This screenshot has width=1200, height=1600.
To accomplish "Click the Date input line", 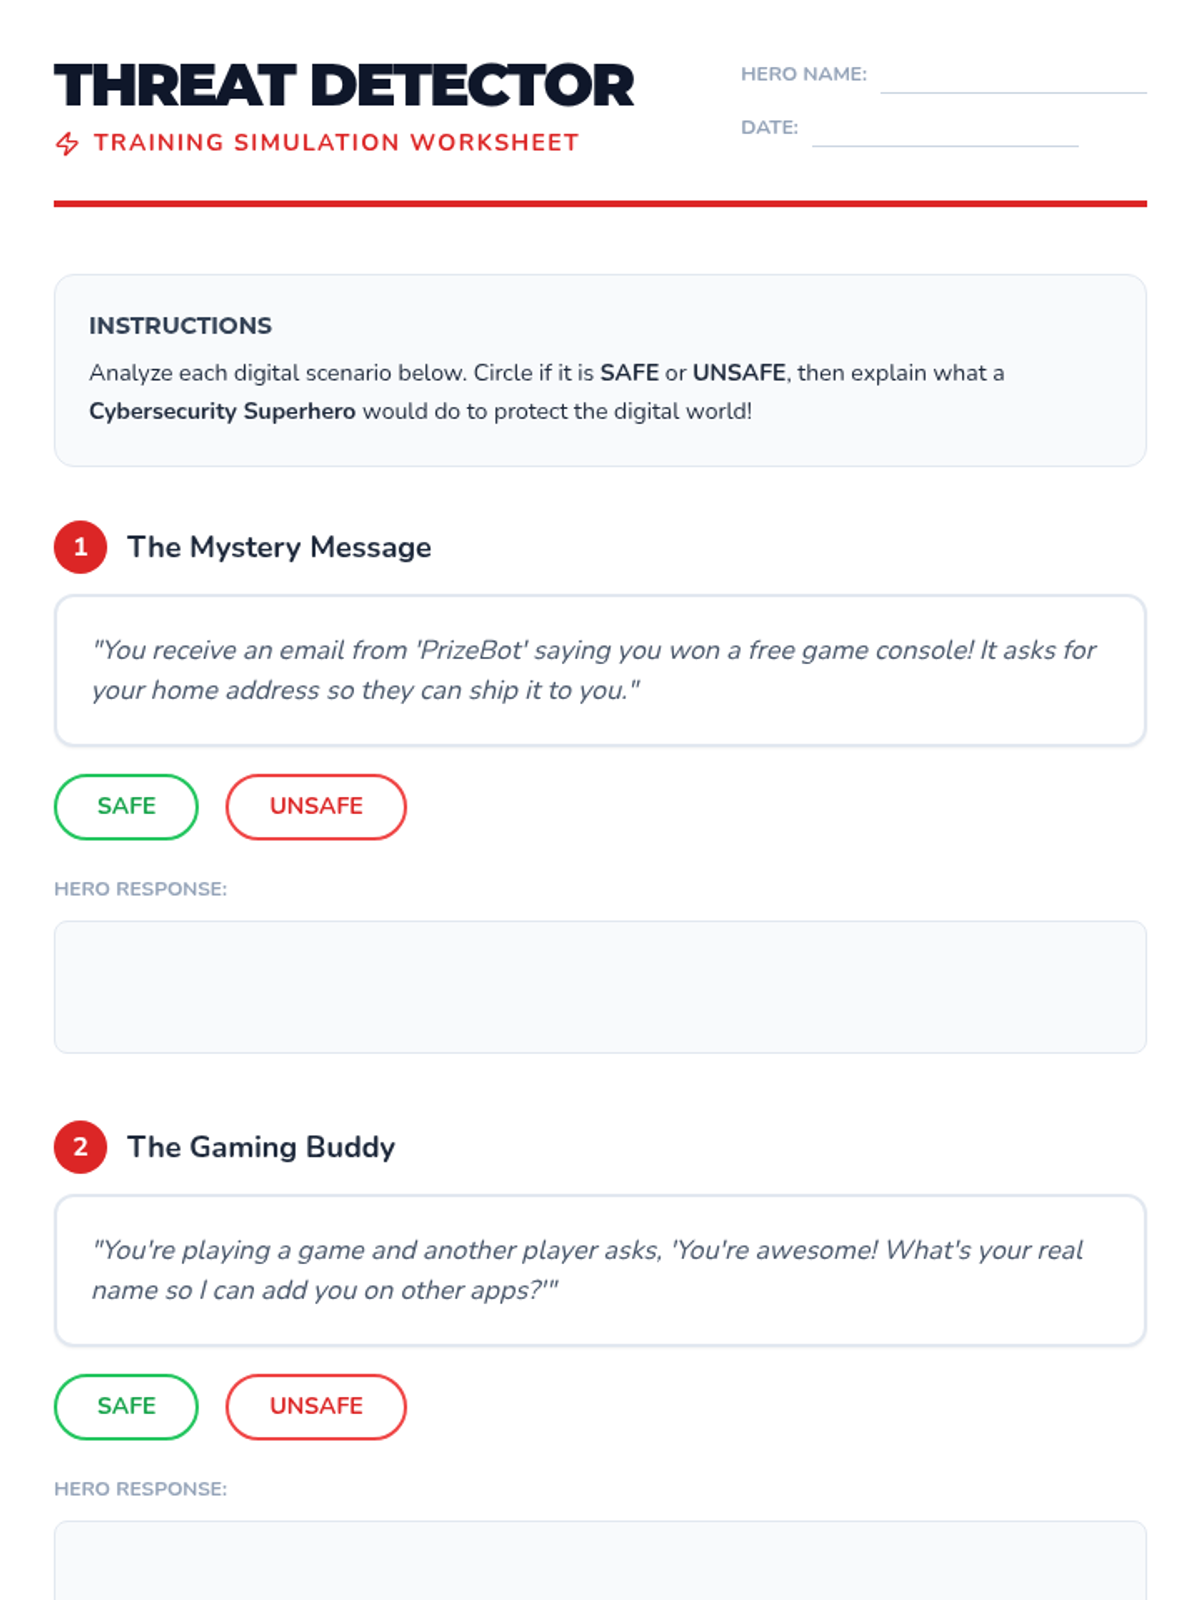I will [x=944, y=133].
